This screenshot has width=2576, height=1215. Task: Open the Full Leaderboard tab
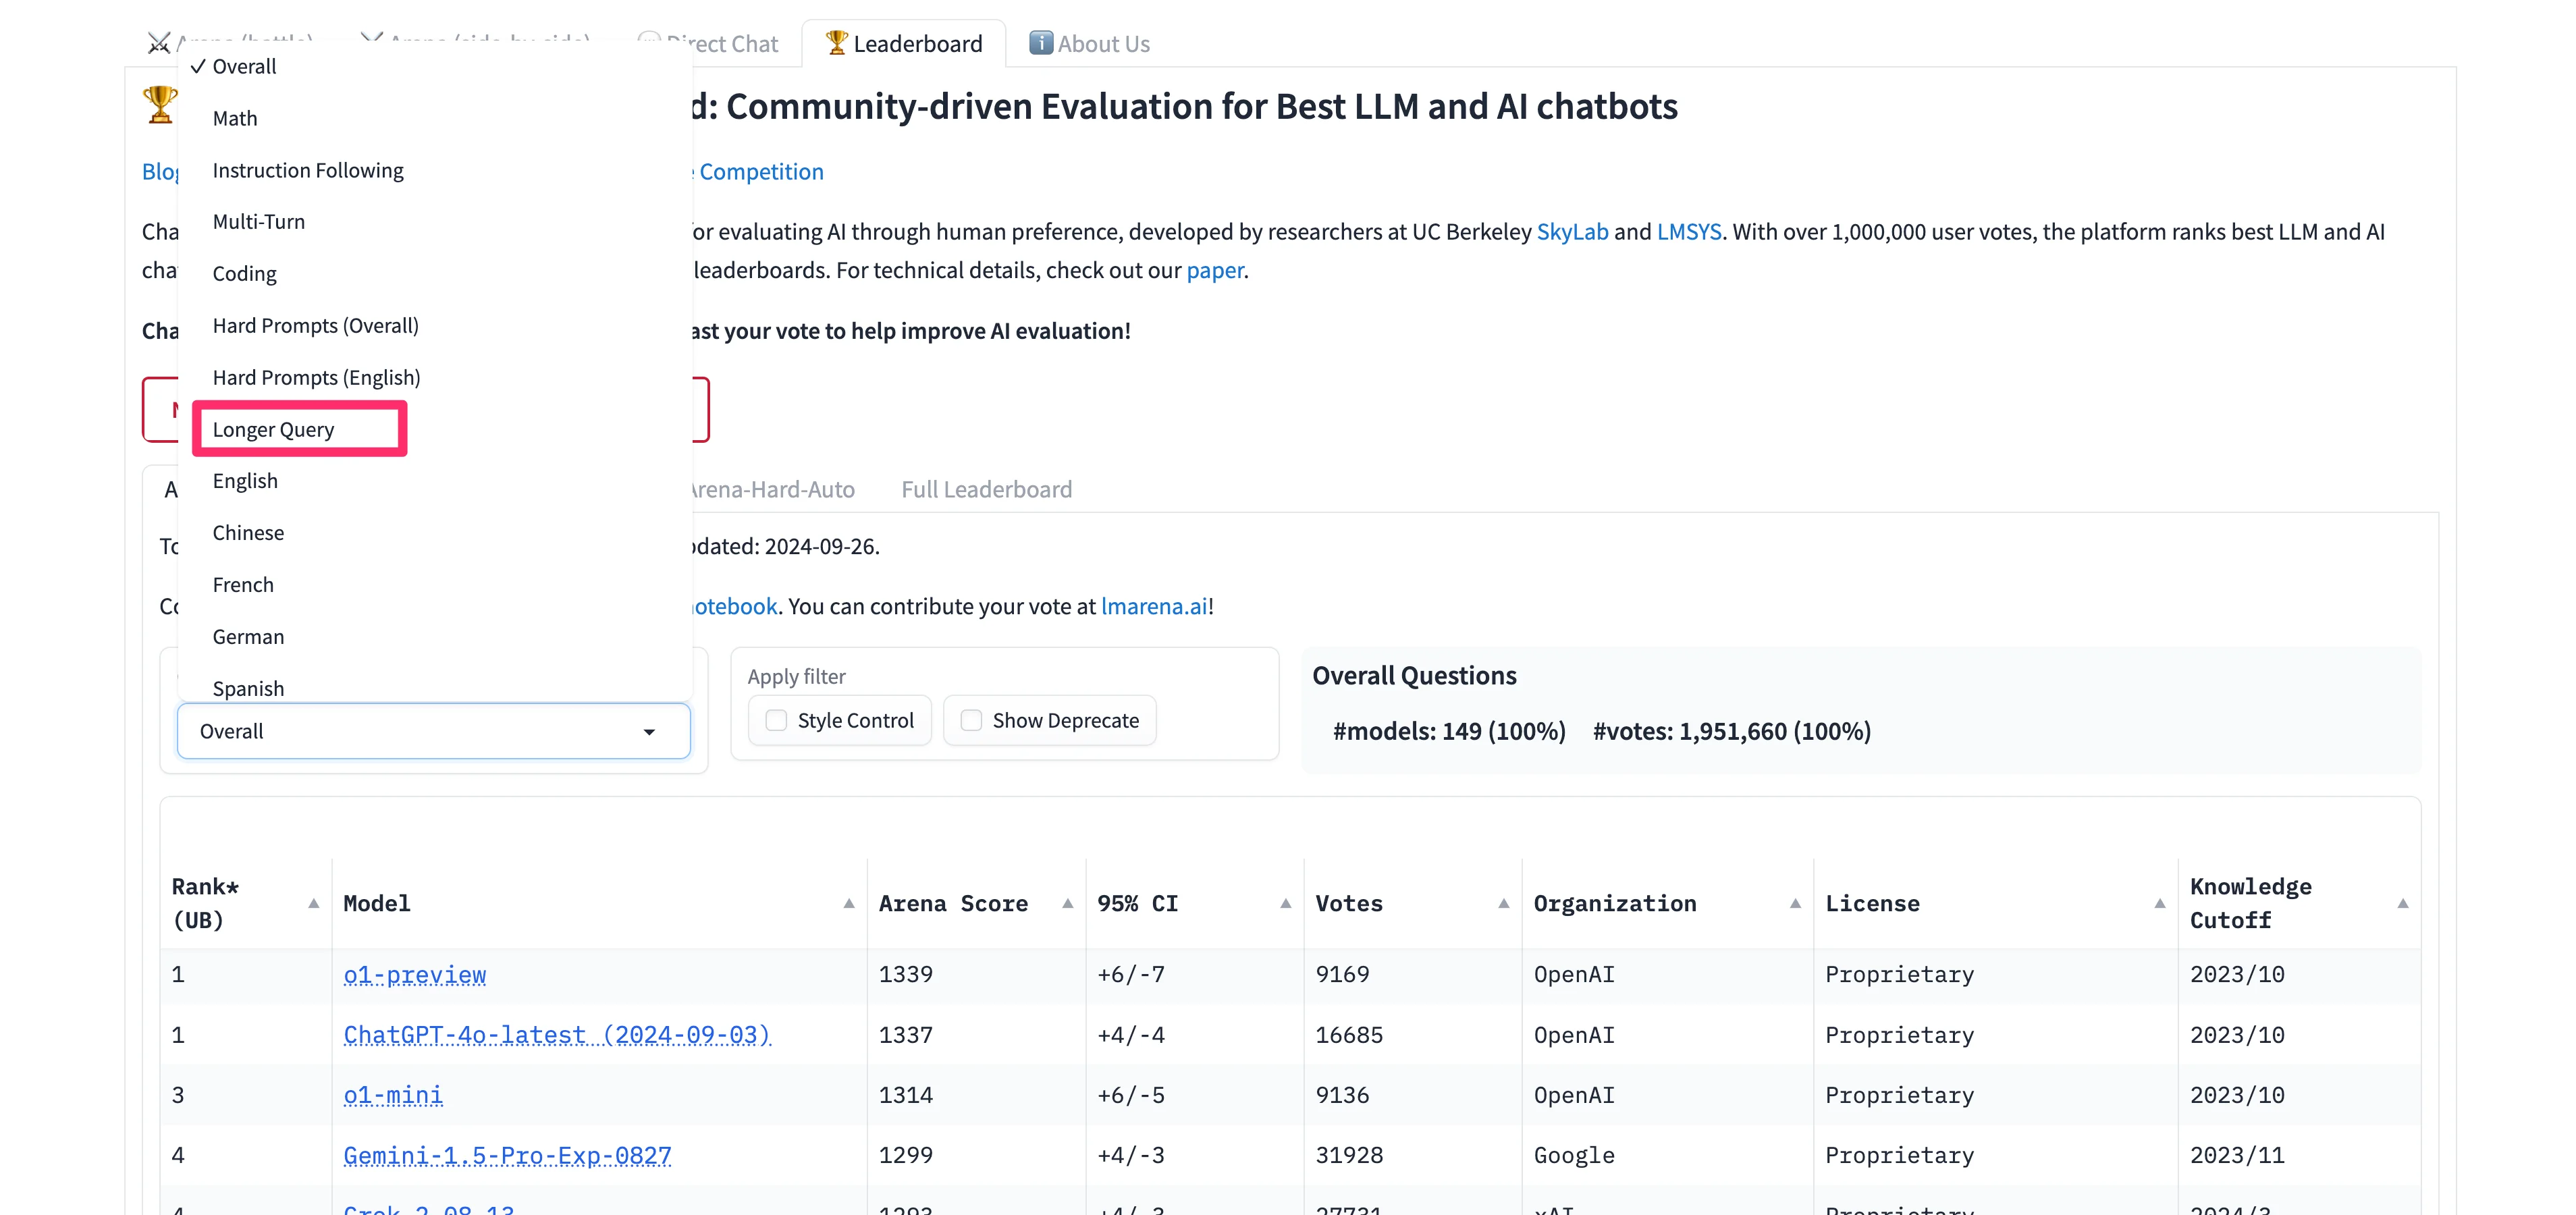[x=986, y=489]
